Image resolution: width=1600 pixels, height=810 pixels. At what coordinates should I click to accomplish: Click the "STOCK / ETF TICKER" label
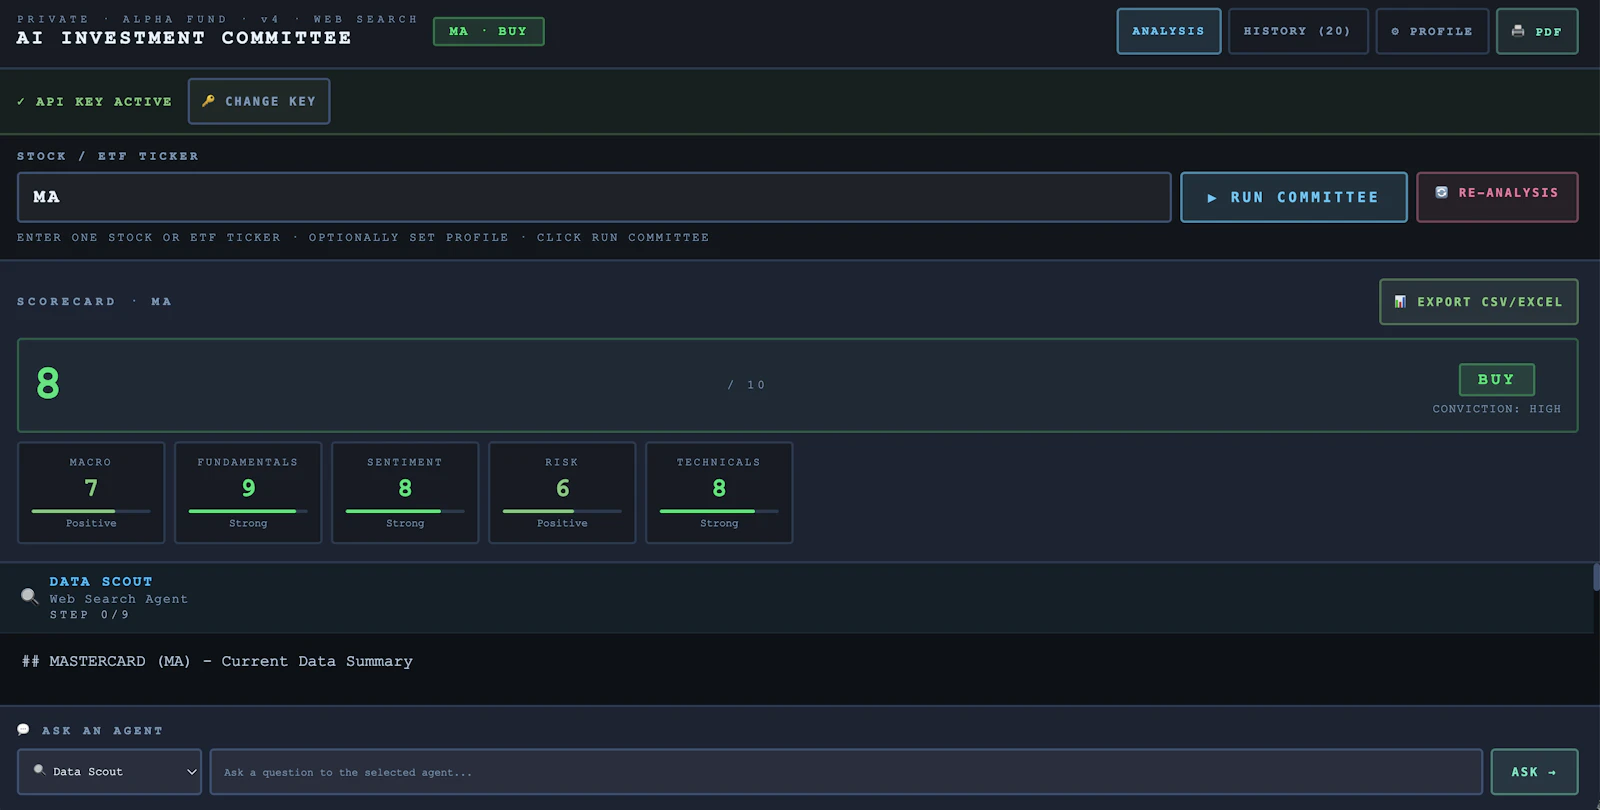coord(108,156)
